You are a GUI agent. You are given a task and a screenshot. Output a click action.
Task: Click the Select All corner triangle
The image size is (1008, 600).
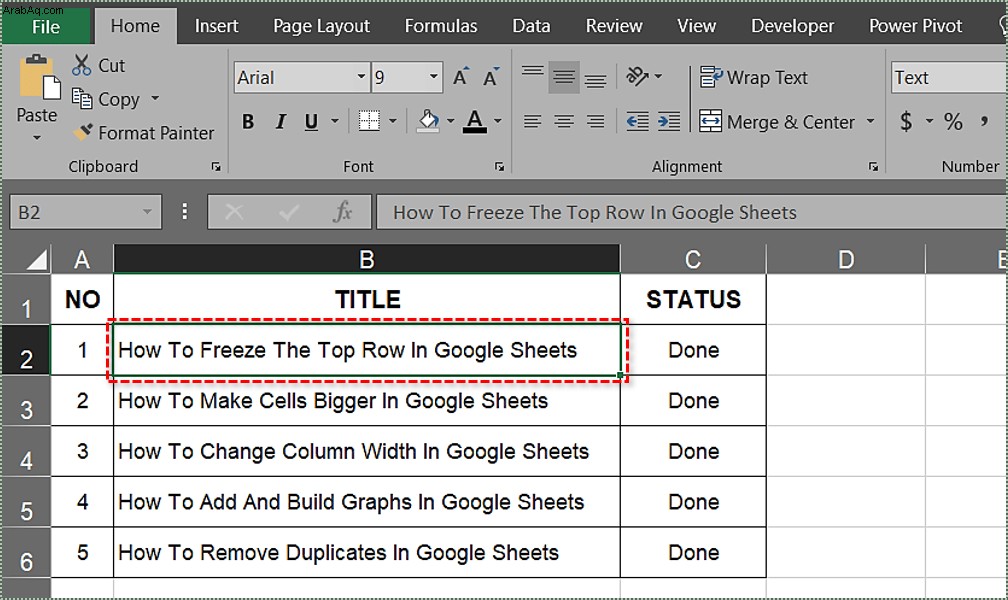pyautogui.click(x=36, y=259)
